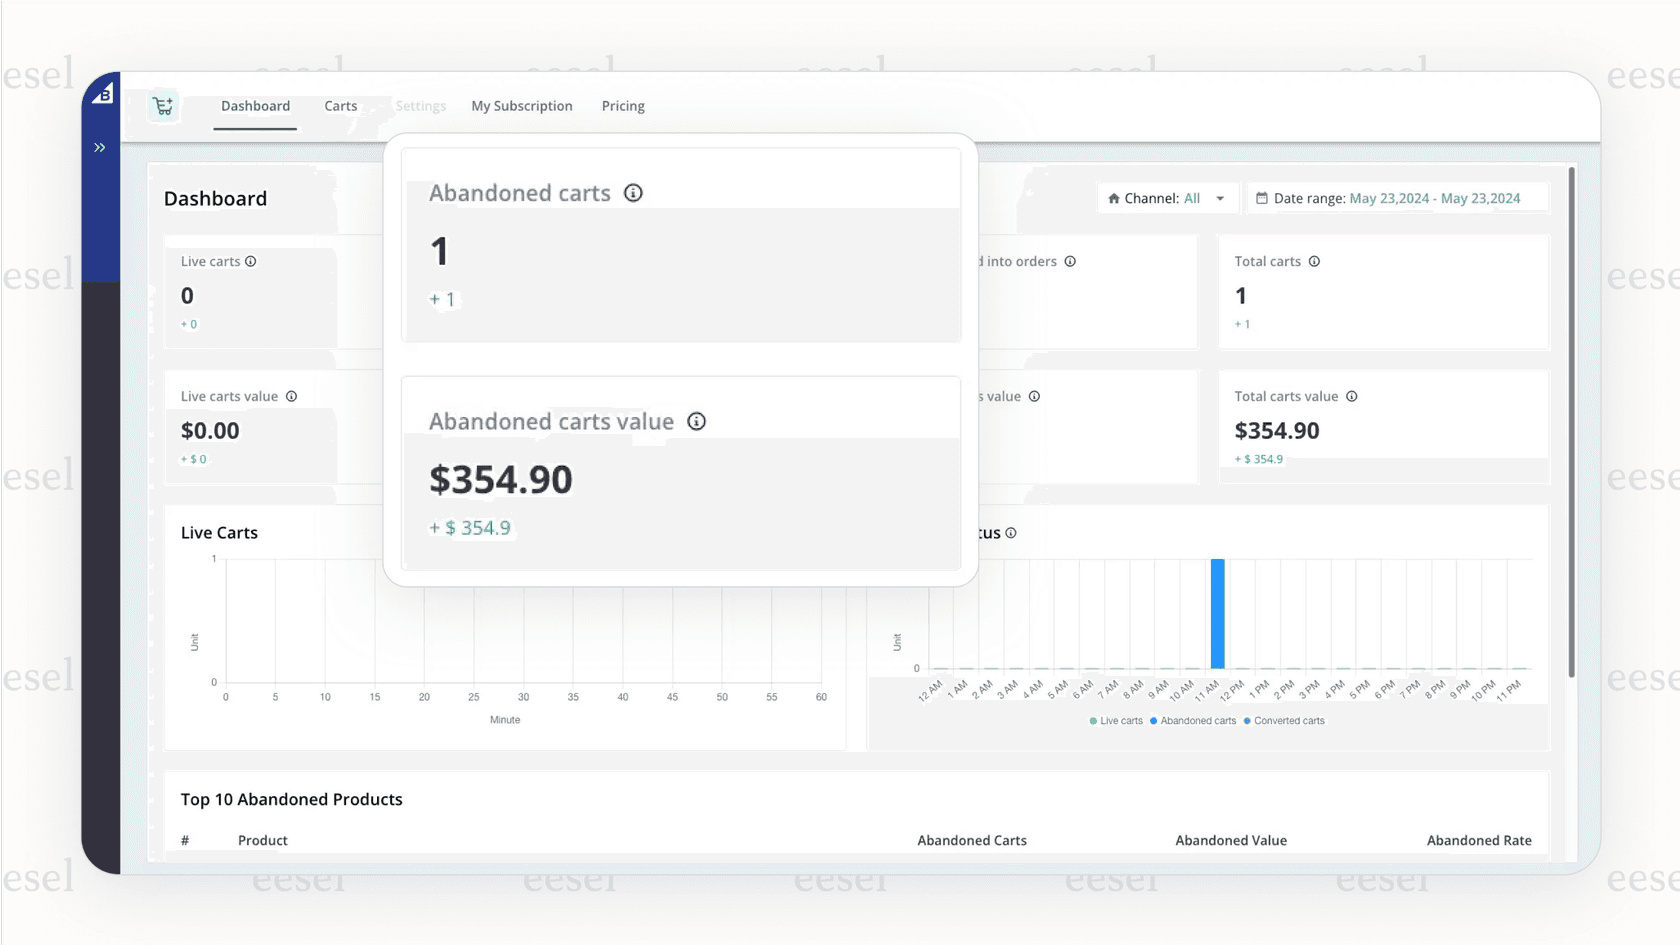
Task: Click the info icon next to Live carts
Action: (x=249, y=261)
